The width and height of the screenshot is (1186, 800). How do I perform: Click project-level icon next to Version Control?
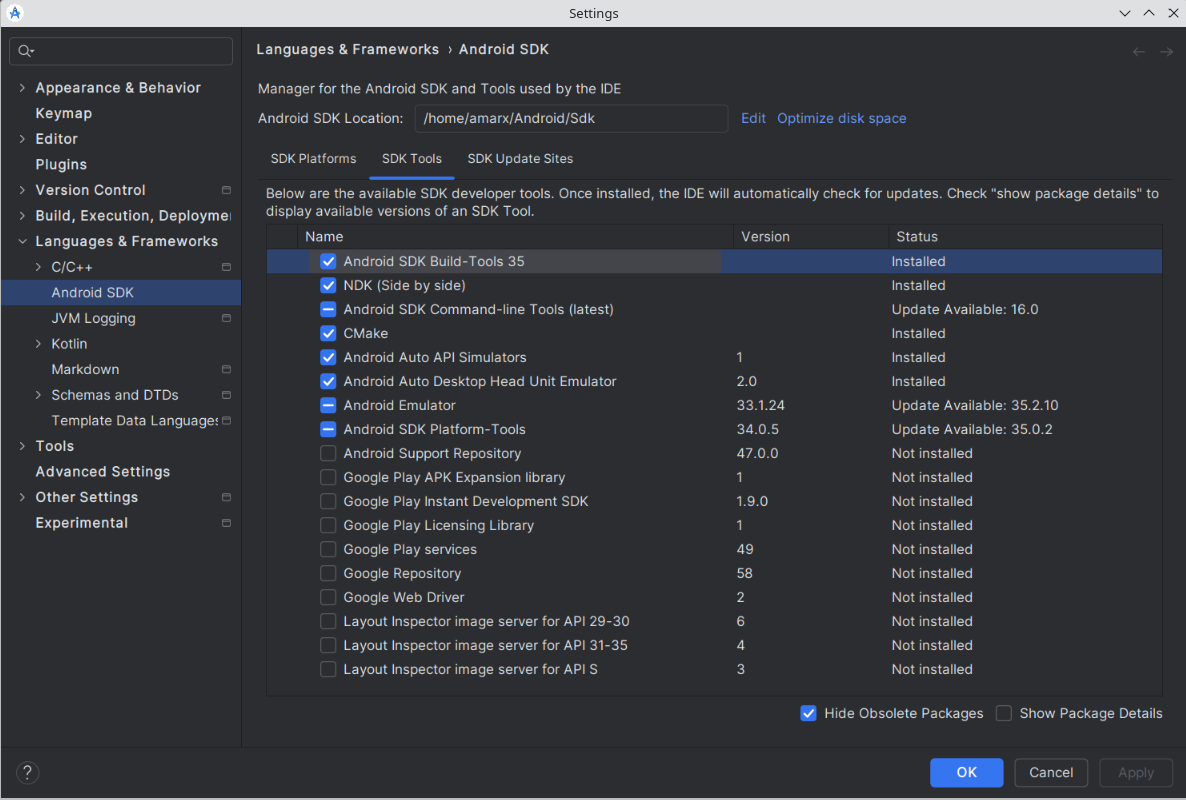click(226, 190)
